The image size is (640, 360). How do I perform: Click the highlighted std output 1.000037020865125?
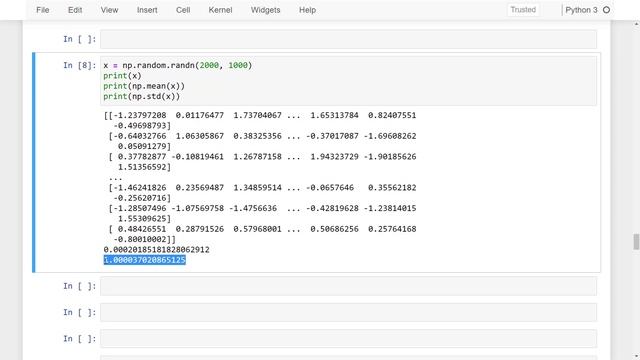pyautogui.click(x=144, y=260)
